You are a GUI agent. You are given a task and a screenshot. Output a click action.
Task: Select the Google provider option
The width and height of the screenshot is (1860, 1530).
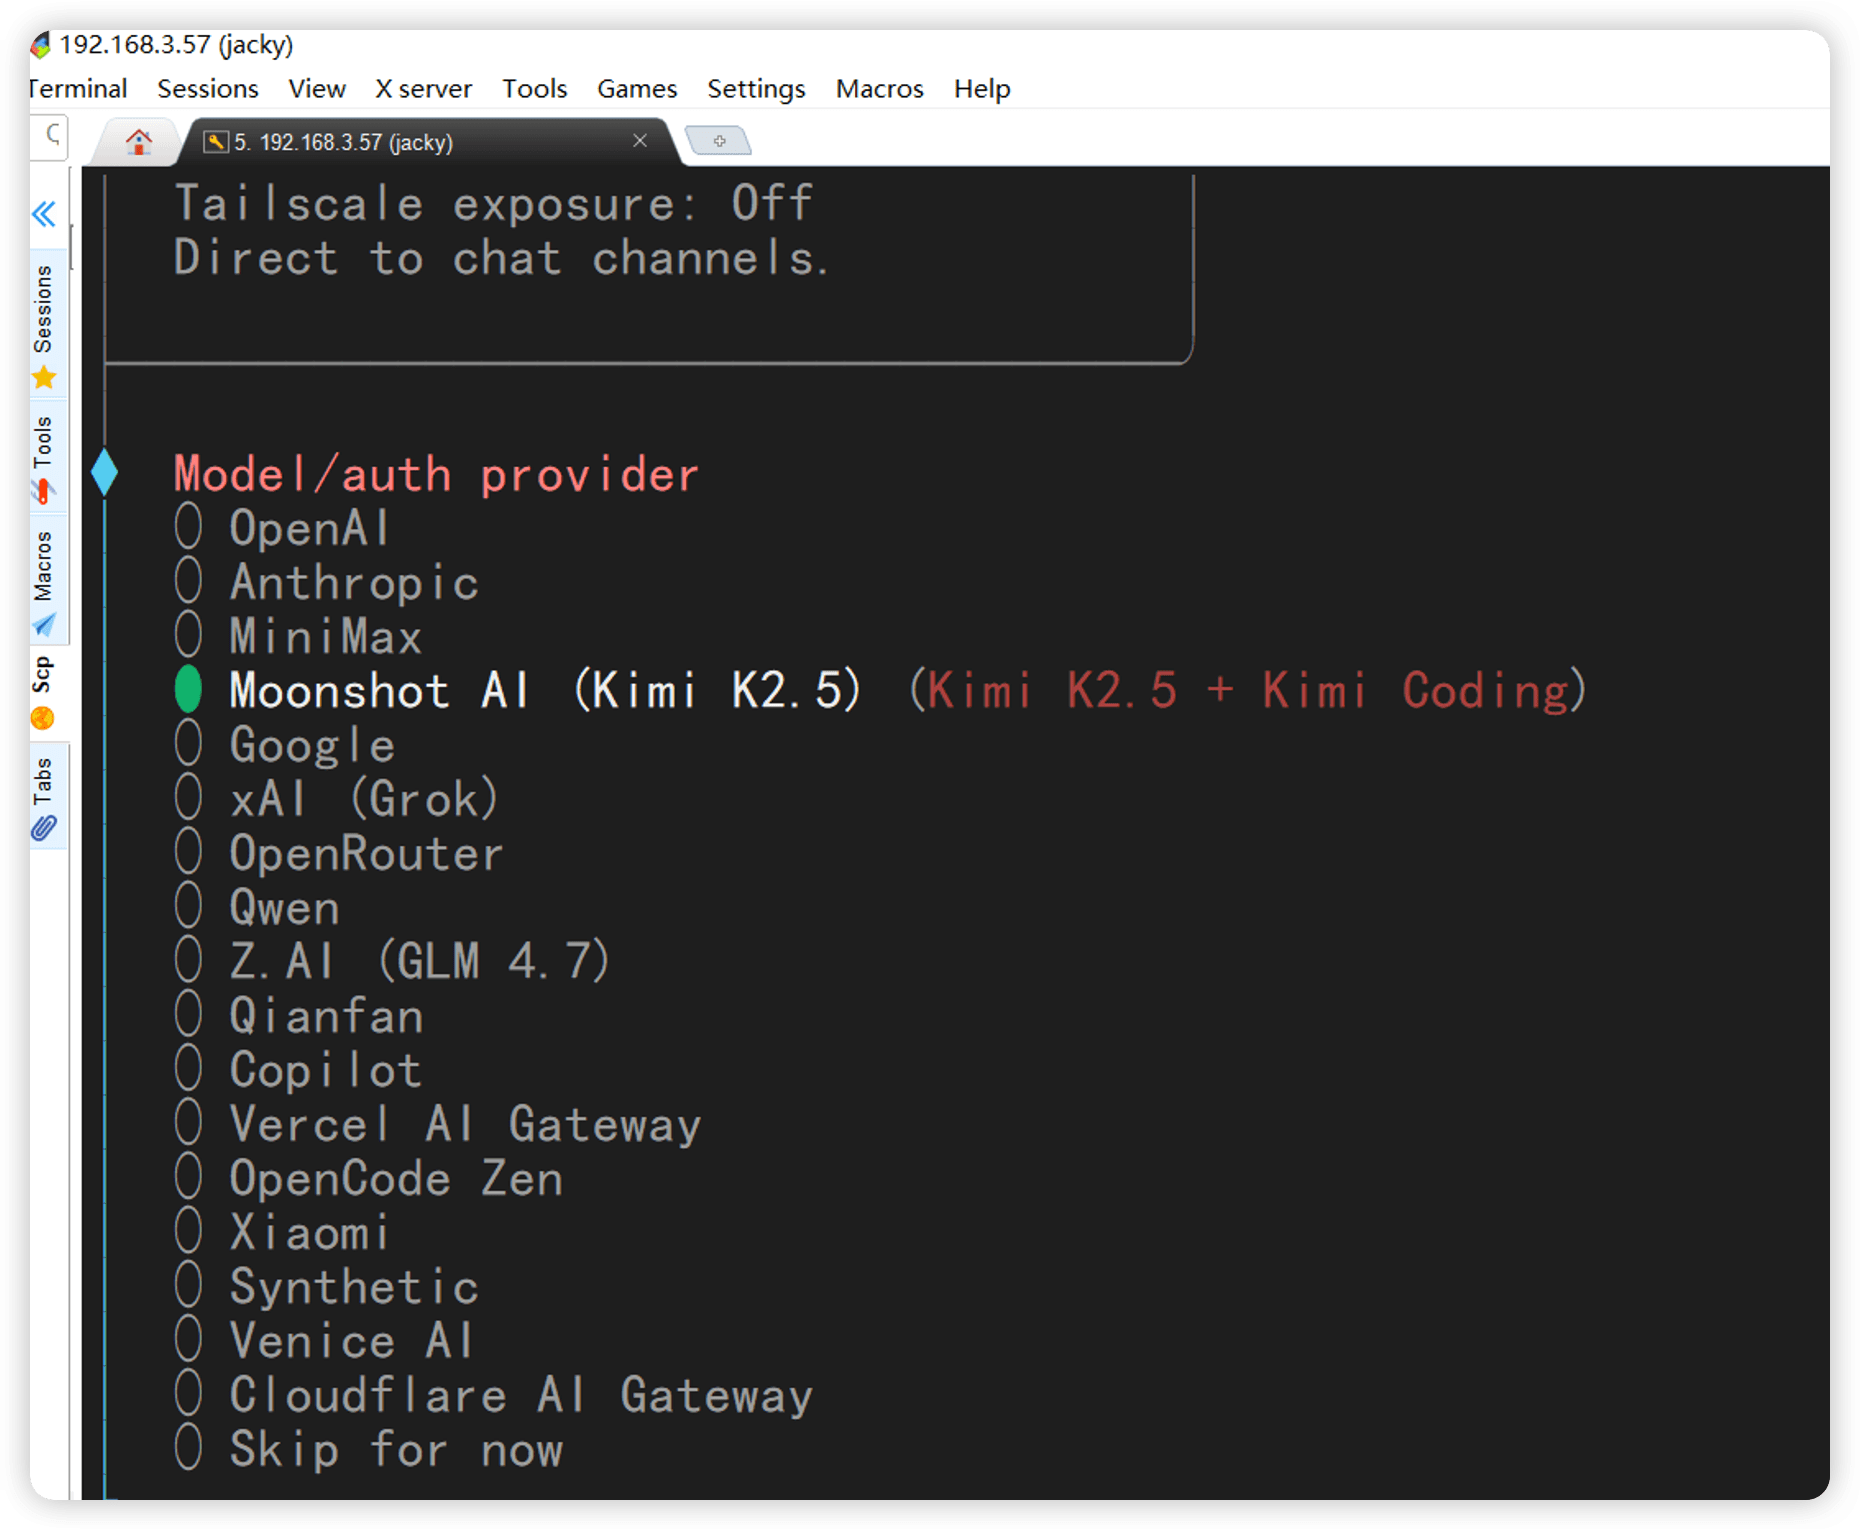(284, 745)
